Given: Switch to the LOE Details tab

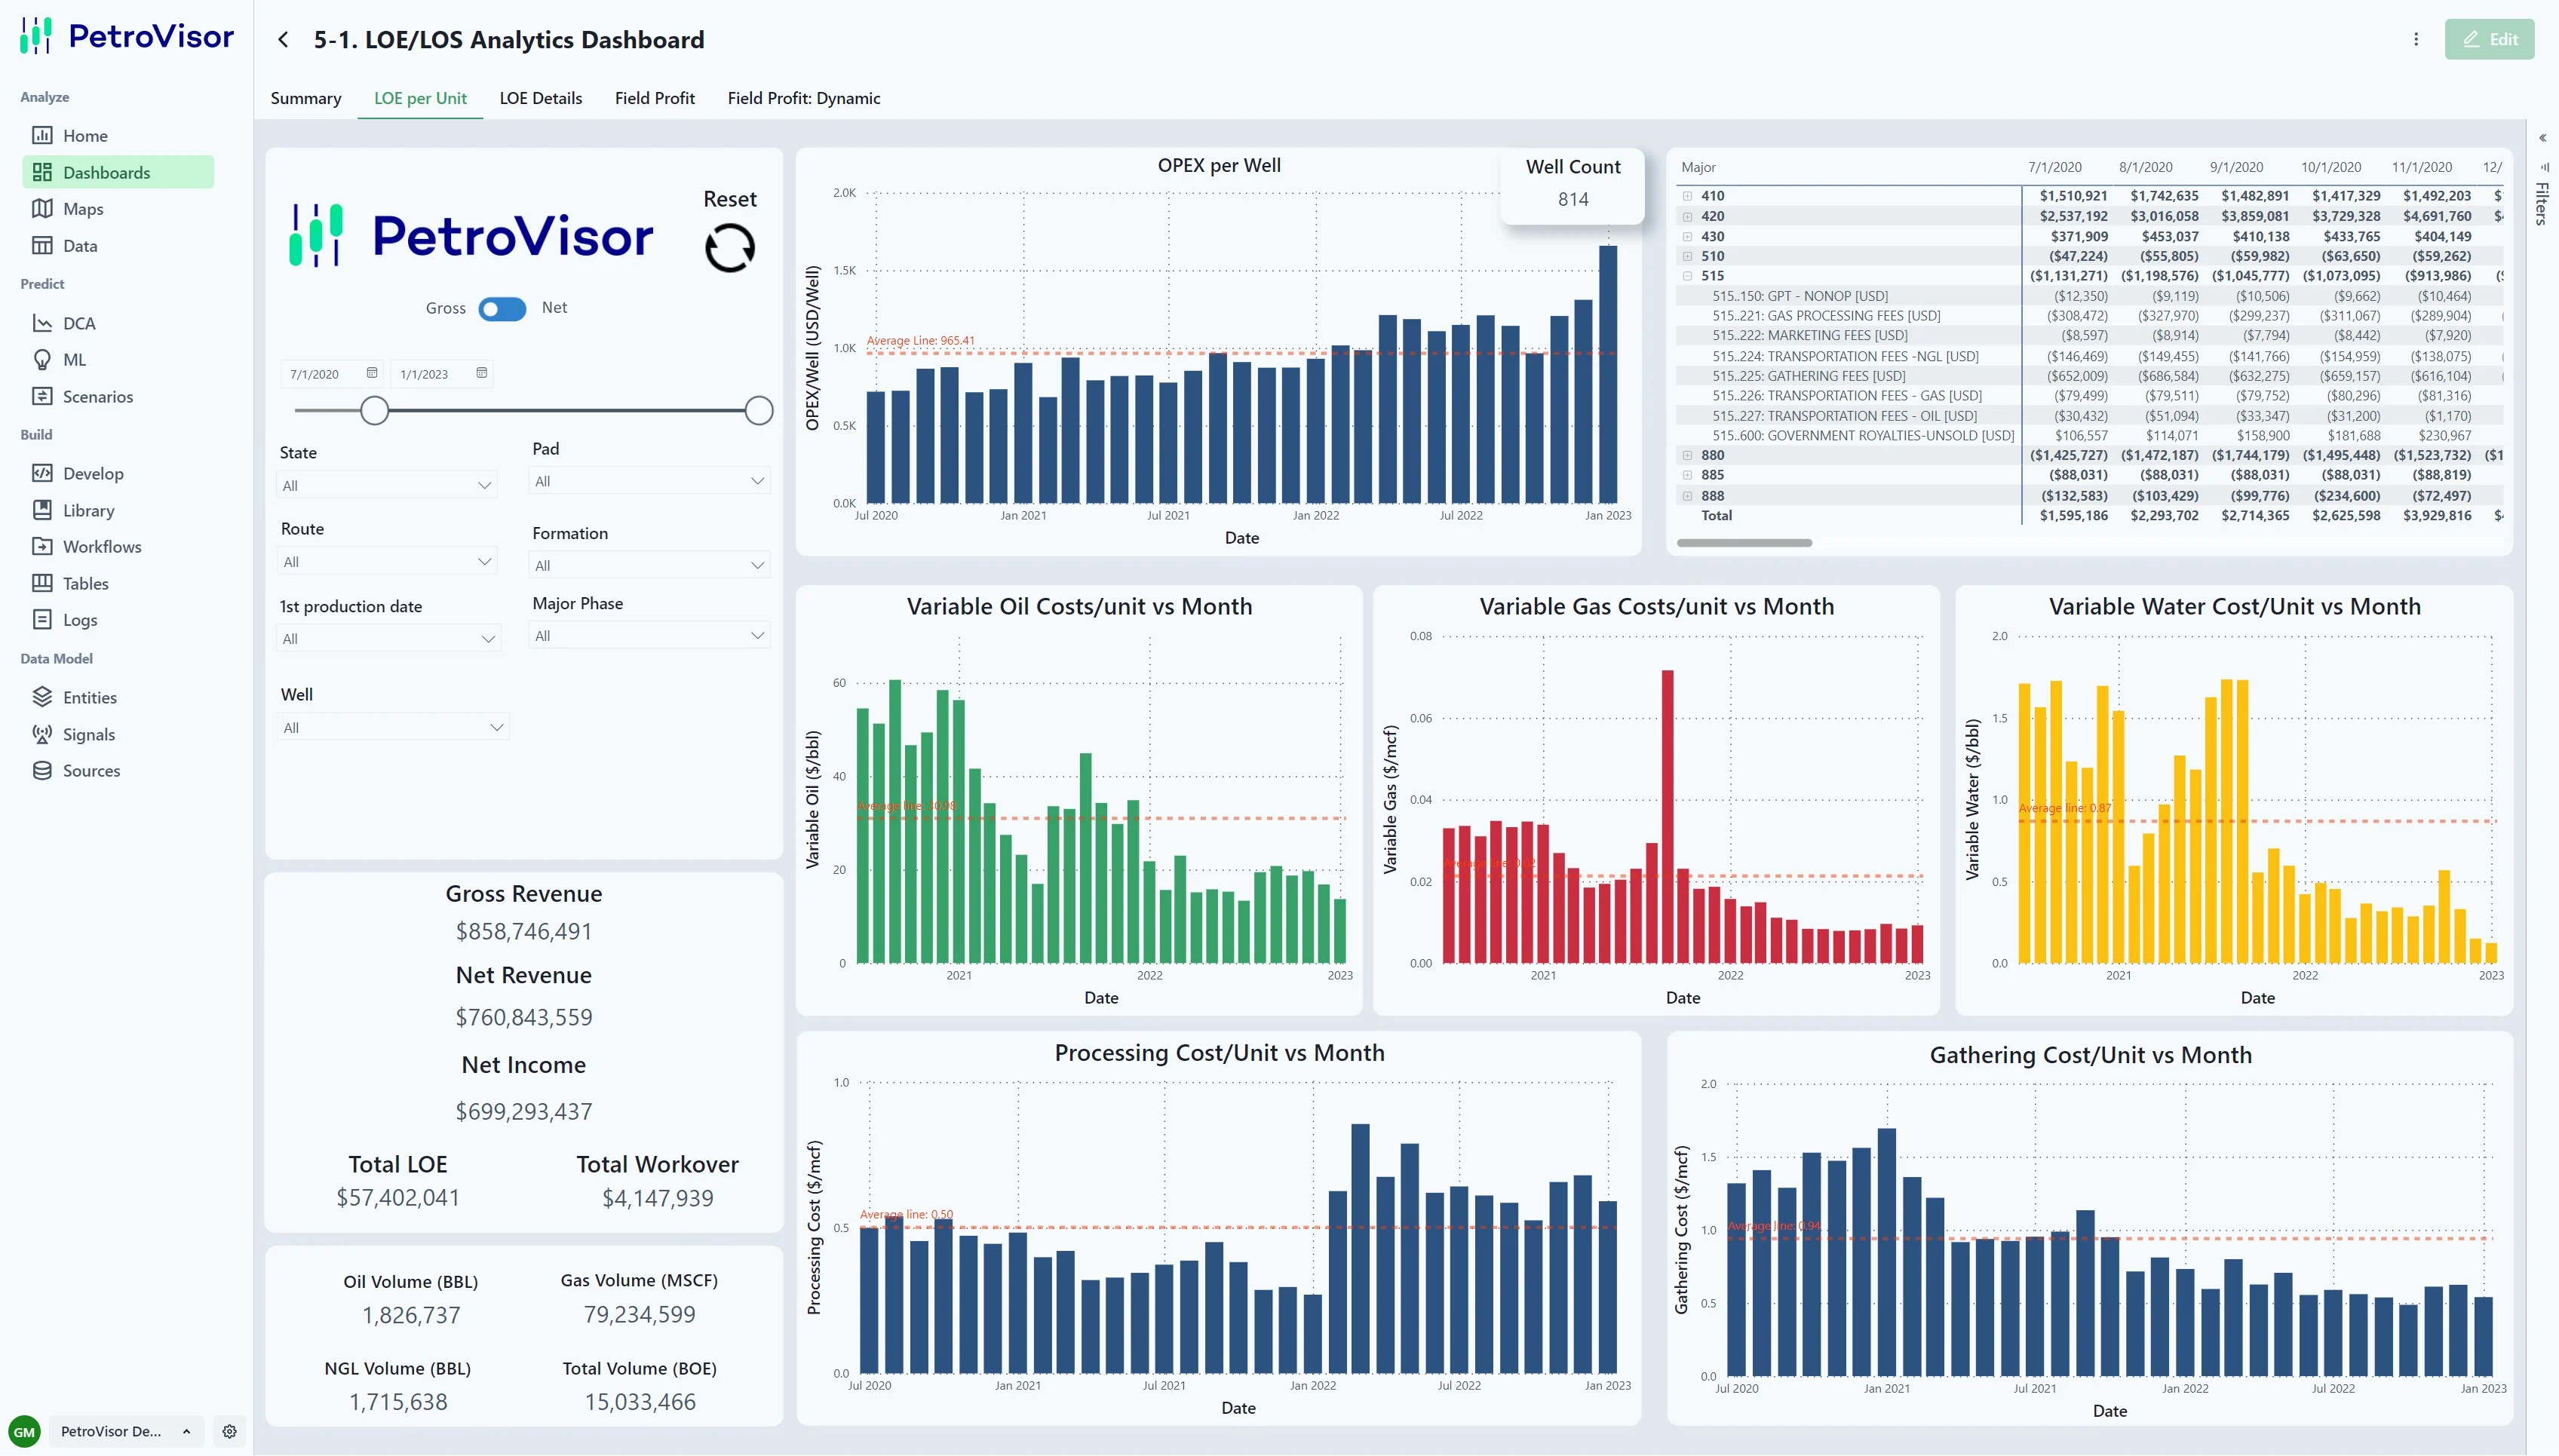Looking at the screenshot, I should coord(540,98).
